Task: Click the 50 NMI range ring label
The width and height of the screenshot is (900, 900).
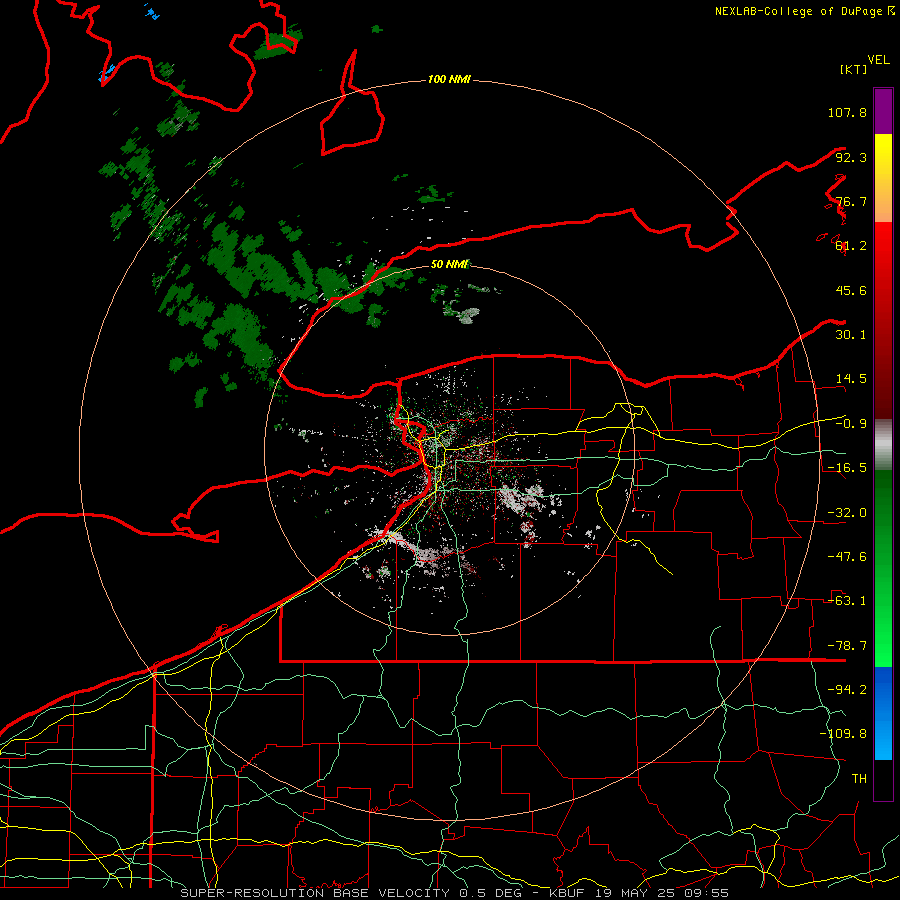Action: coord(449,264)
